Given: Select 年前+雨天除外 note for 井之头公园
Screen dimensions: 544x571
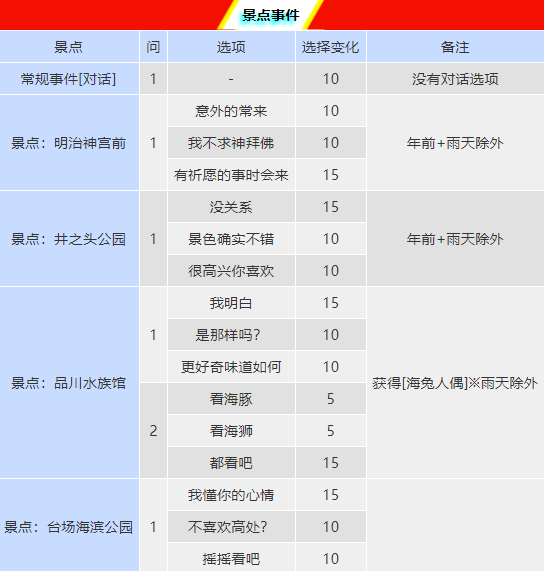Looking at the screenshot, I should 455,239.
